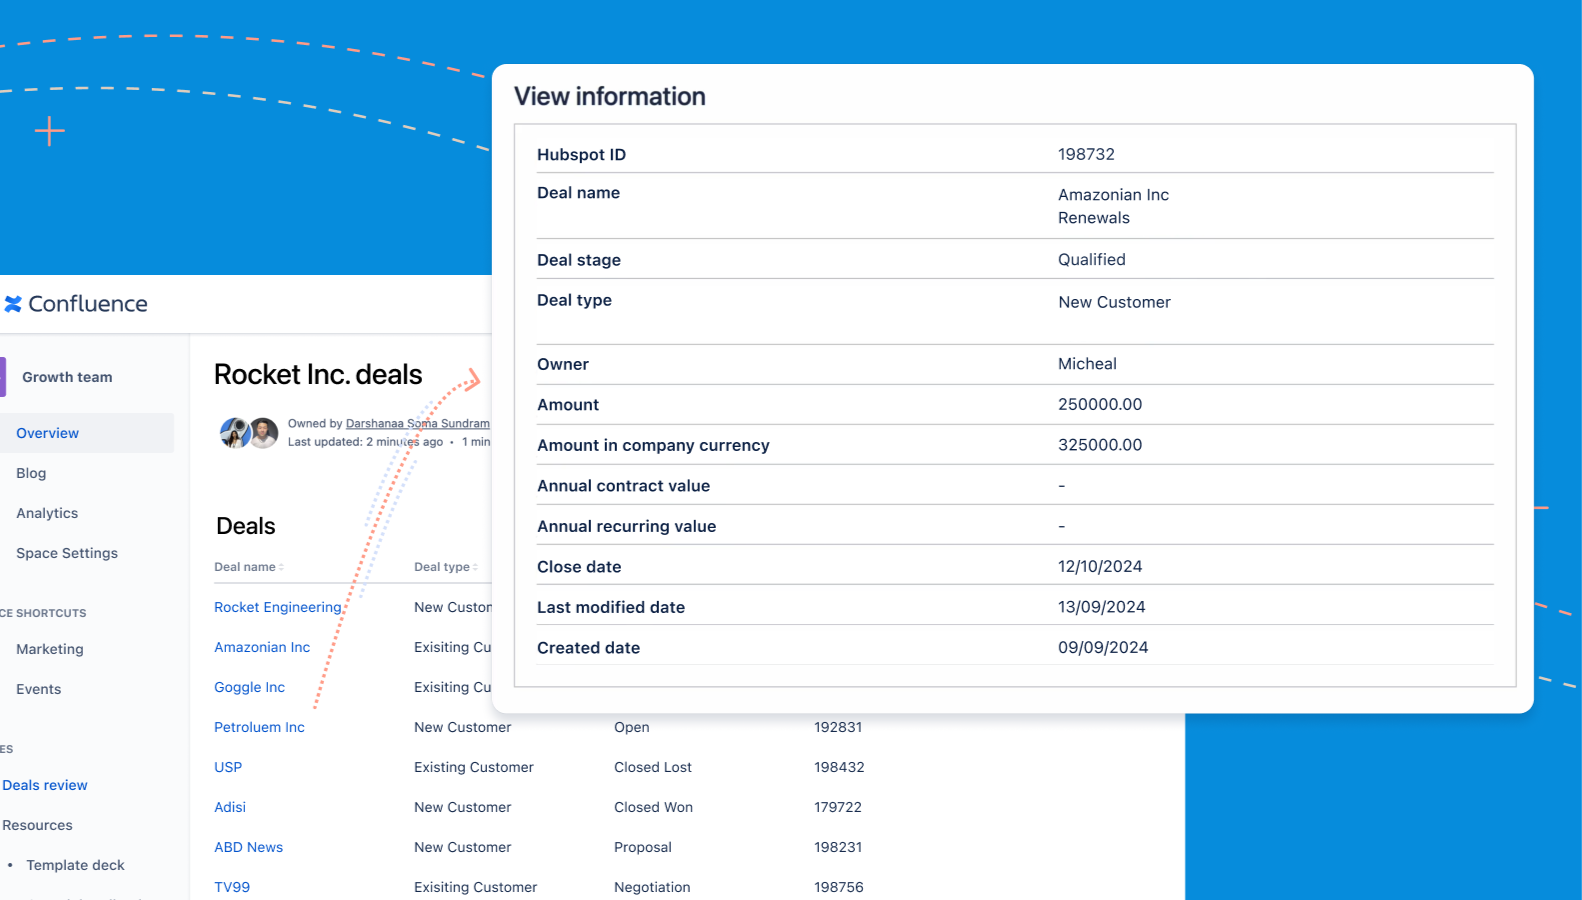This screenshot has width=1582, height=900.
Task: Select Proposal in the ABD News row
Action: coord(643,847)
